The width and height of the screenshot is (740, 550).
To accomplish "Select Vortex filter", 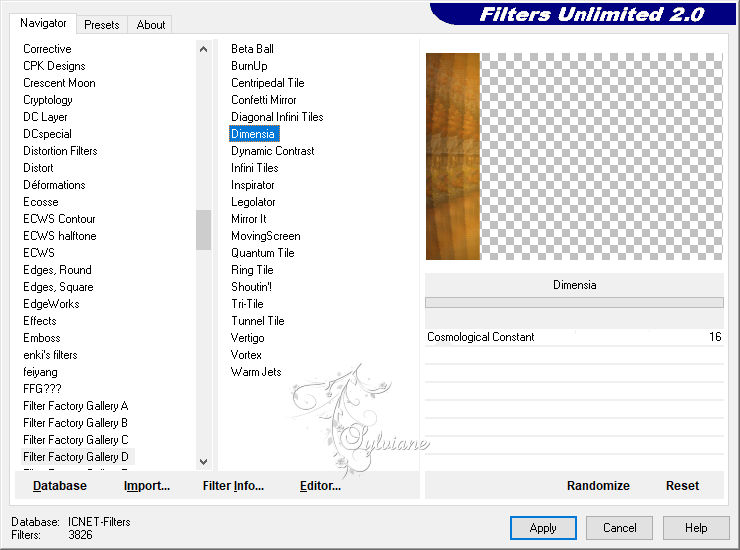I will pos(246,355).
